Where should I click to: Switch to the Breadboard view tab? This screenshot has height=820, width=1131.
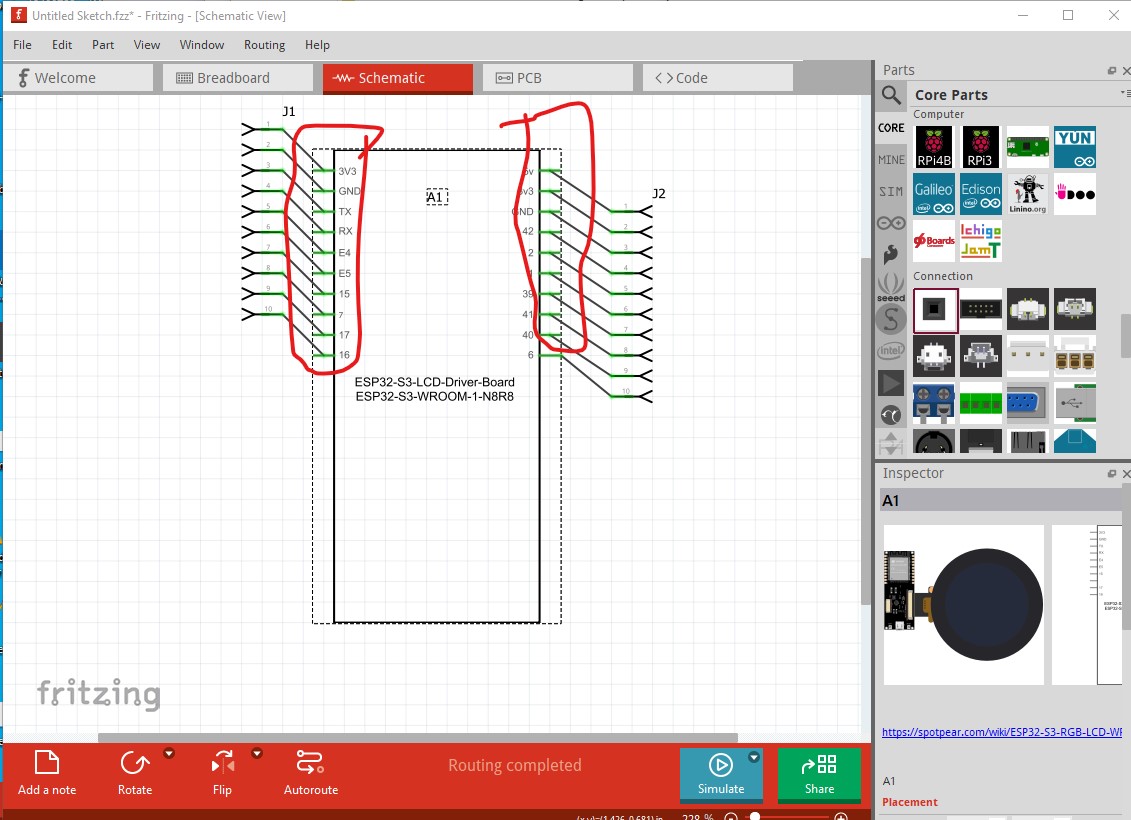click(238, 78)
